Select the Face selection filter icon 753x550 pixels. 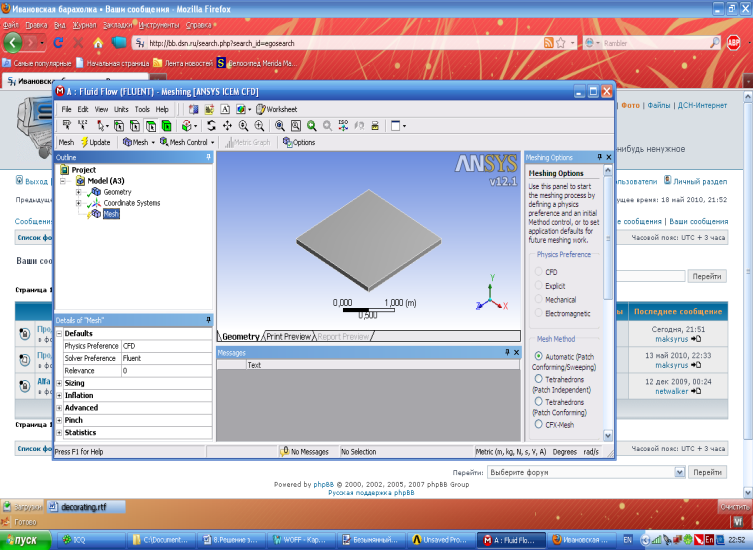point(151,126)
